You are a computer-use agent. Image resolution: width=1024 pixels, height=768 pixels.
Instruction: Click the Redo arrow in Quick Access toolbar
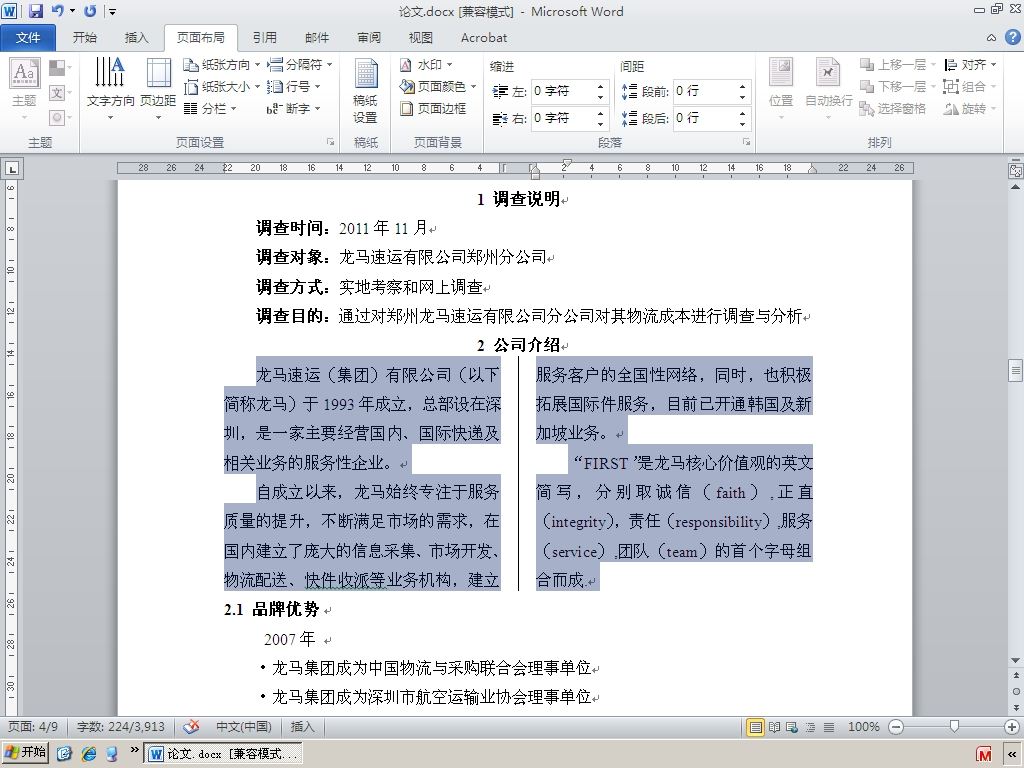pyautogui.click(x=89, y=11)
